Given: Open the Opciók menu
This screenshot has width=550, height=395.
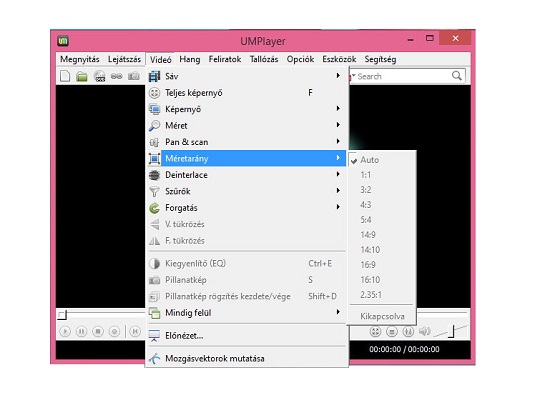Looking at the screenshot, I should pyautogui.click(x=300, y=59).
